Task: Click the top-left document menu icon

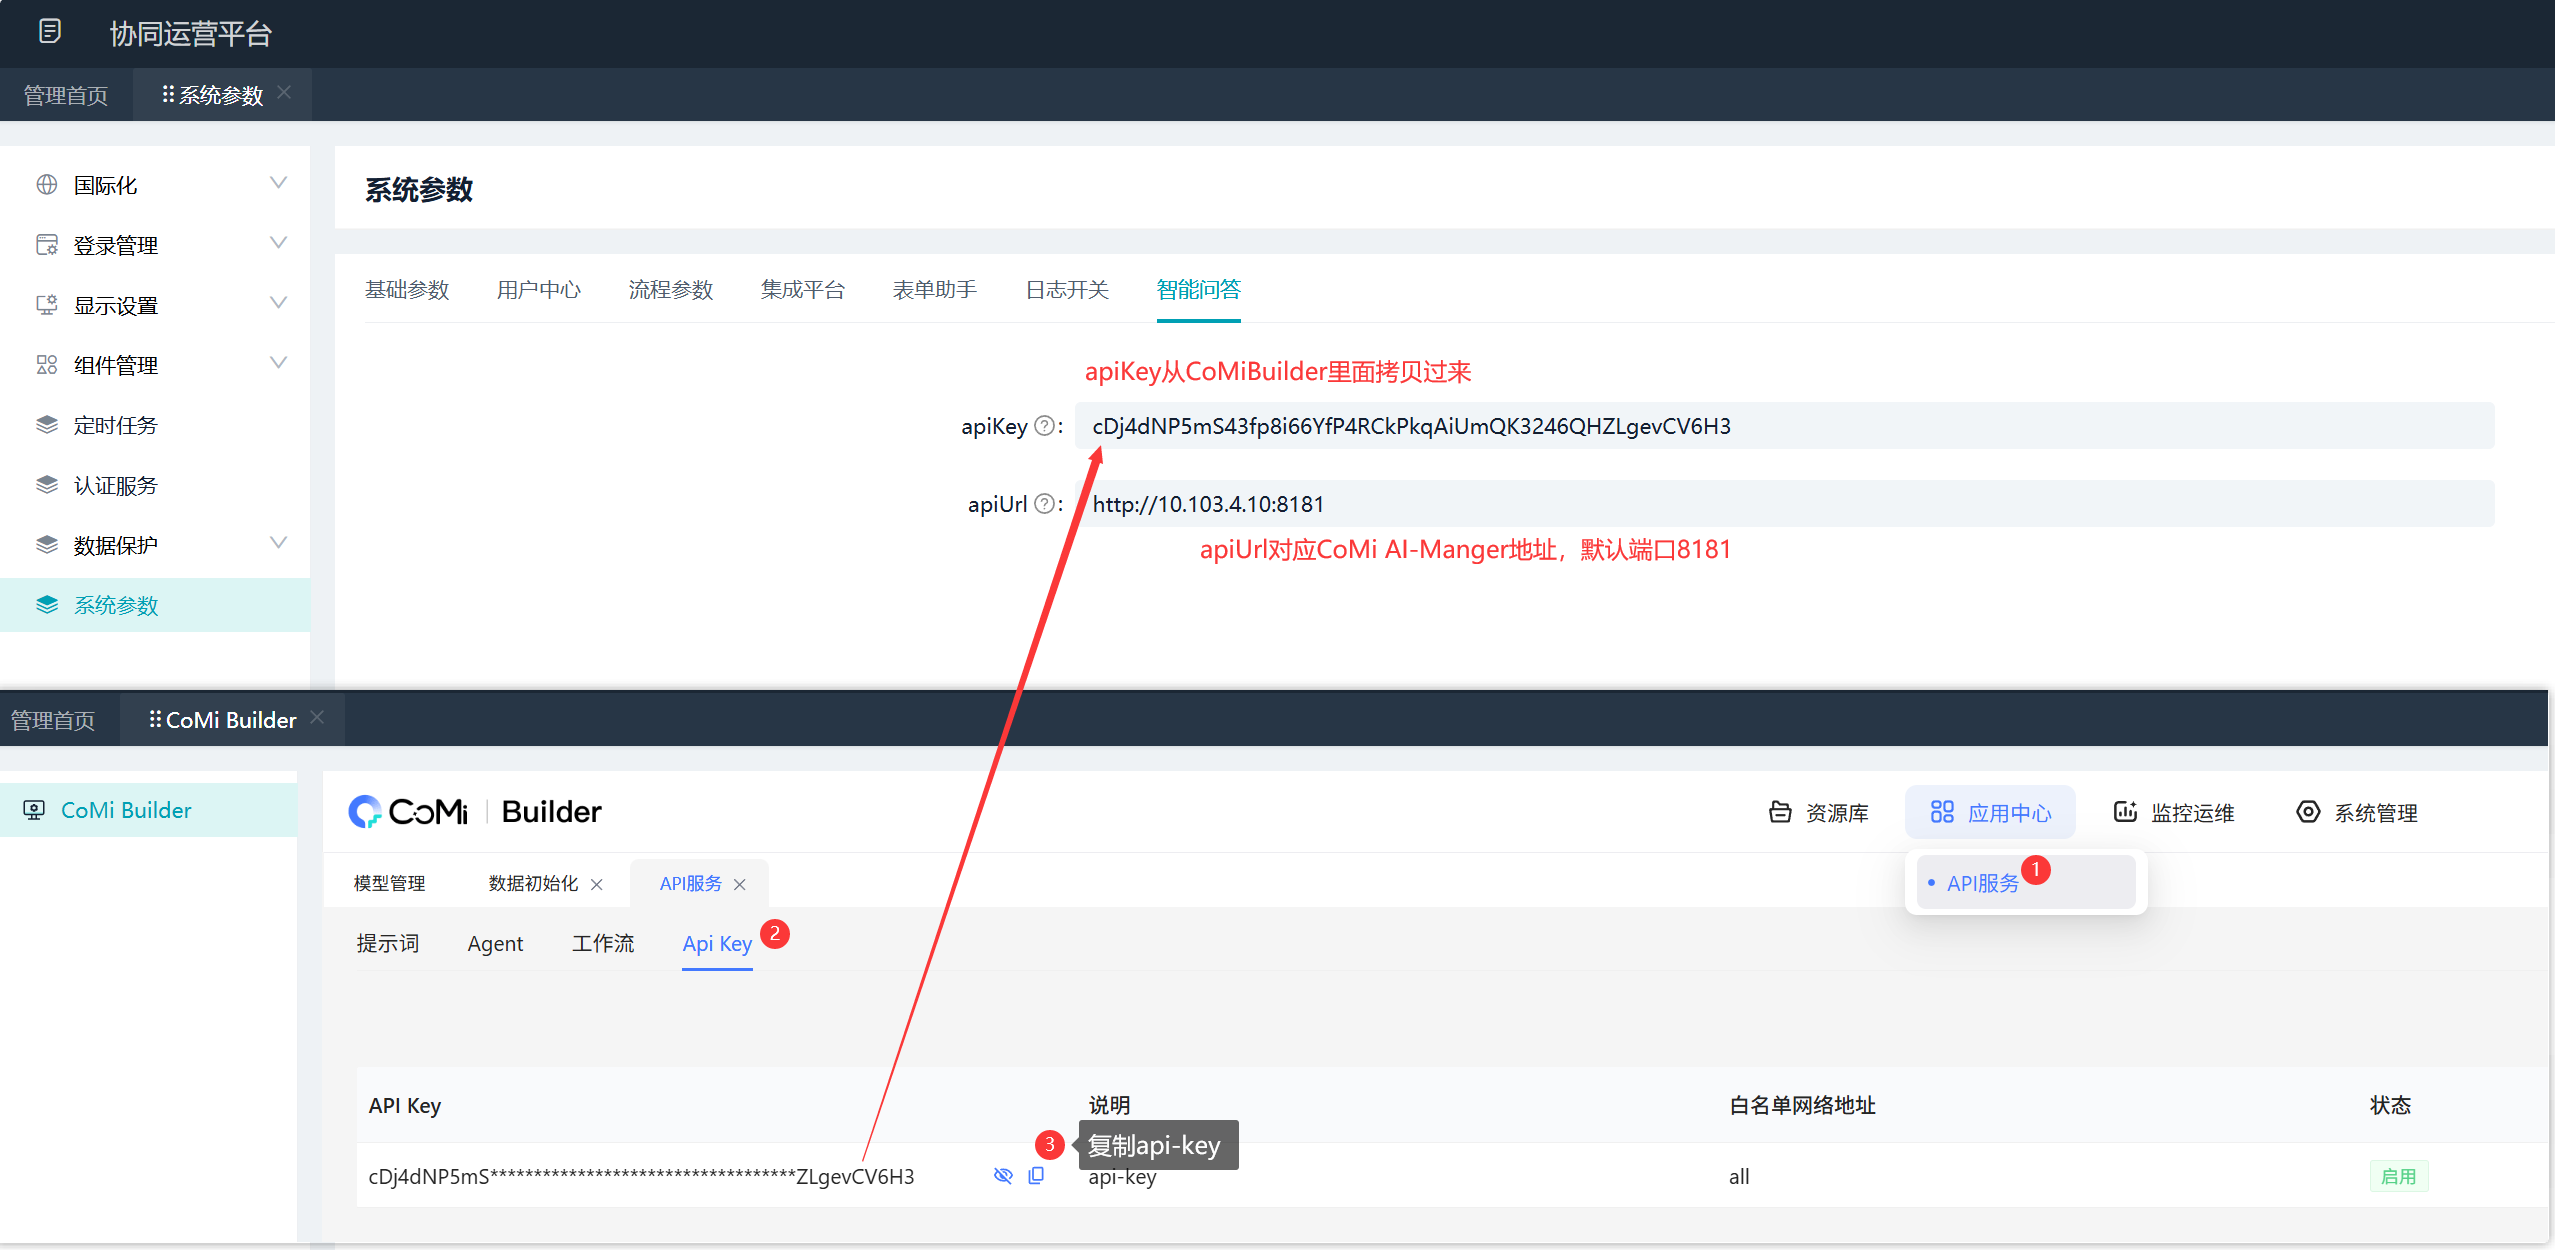Action: (49, 32)
